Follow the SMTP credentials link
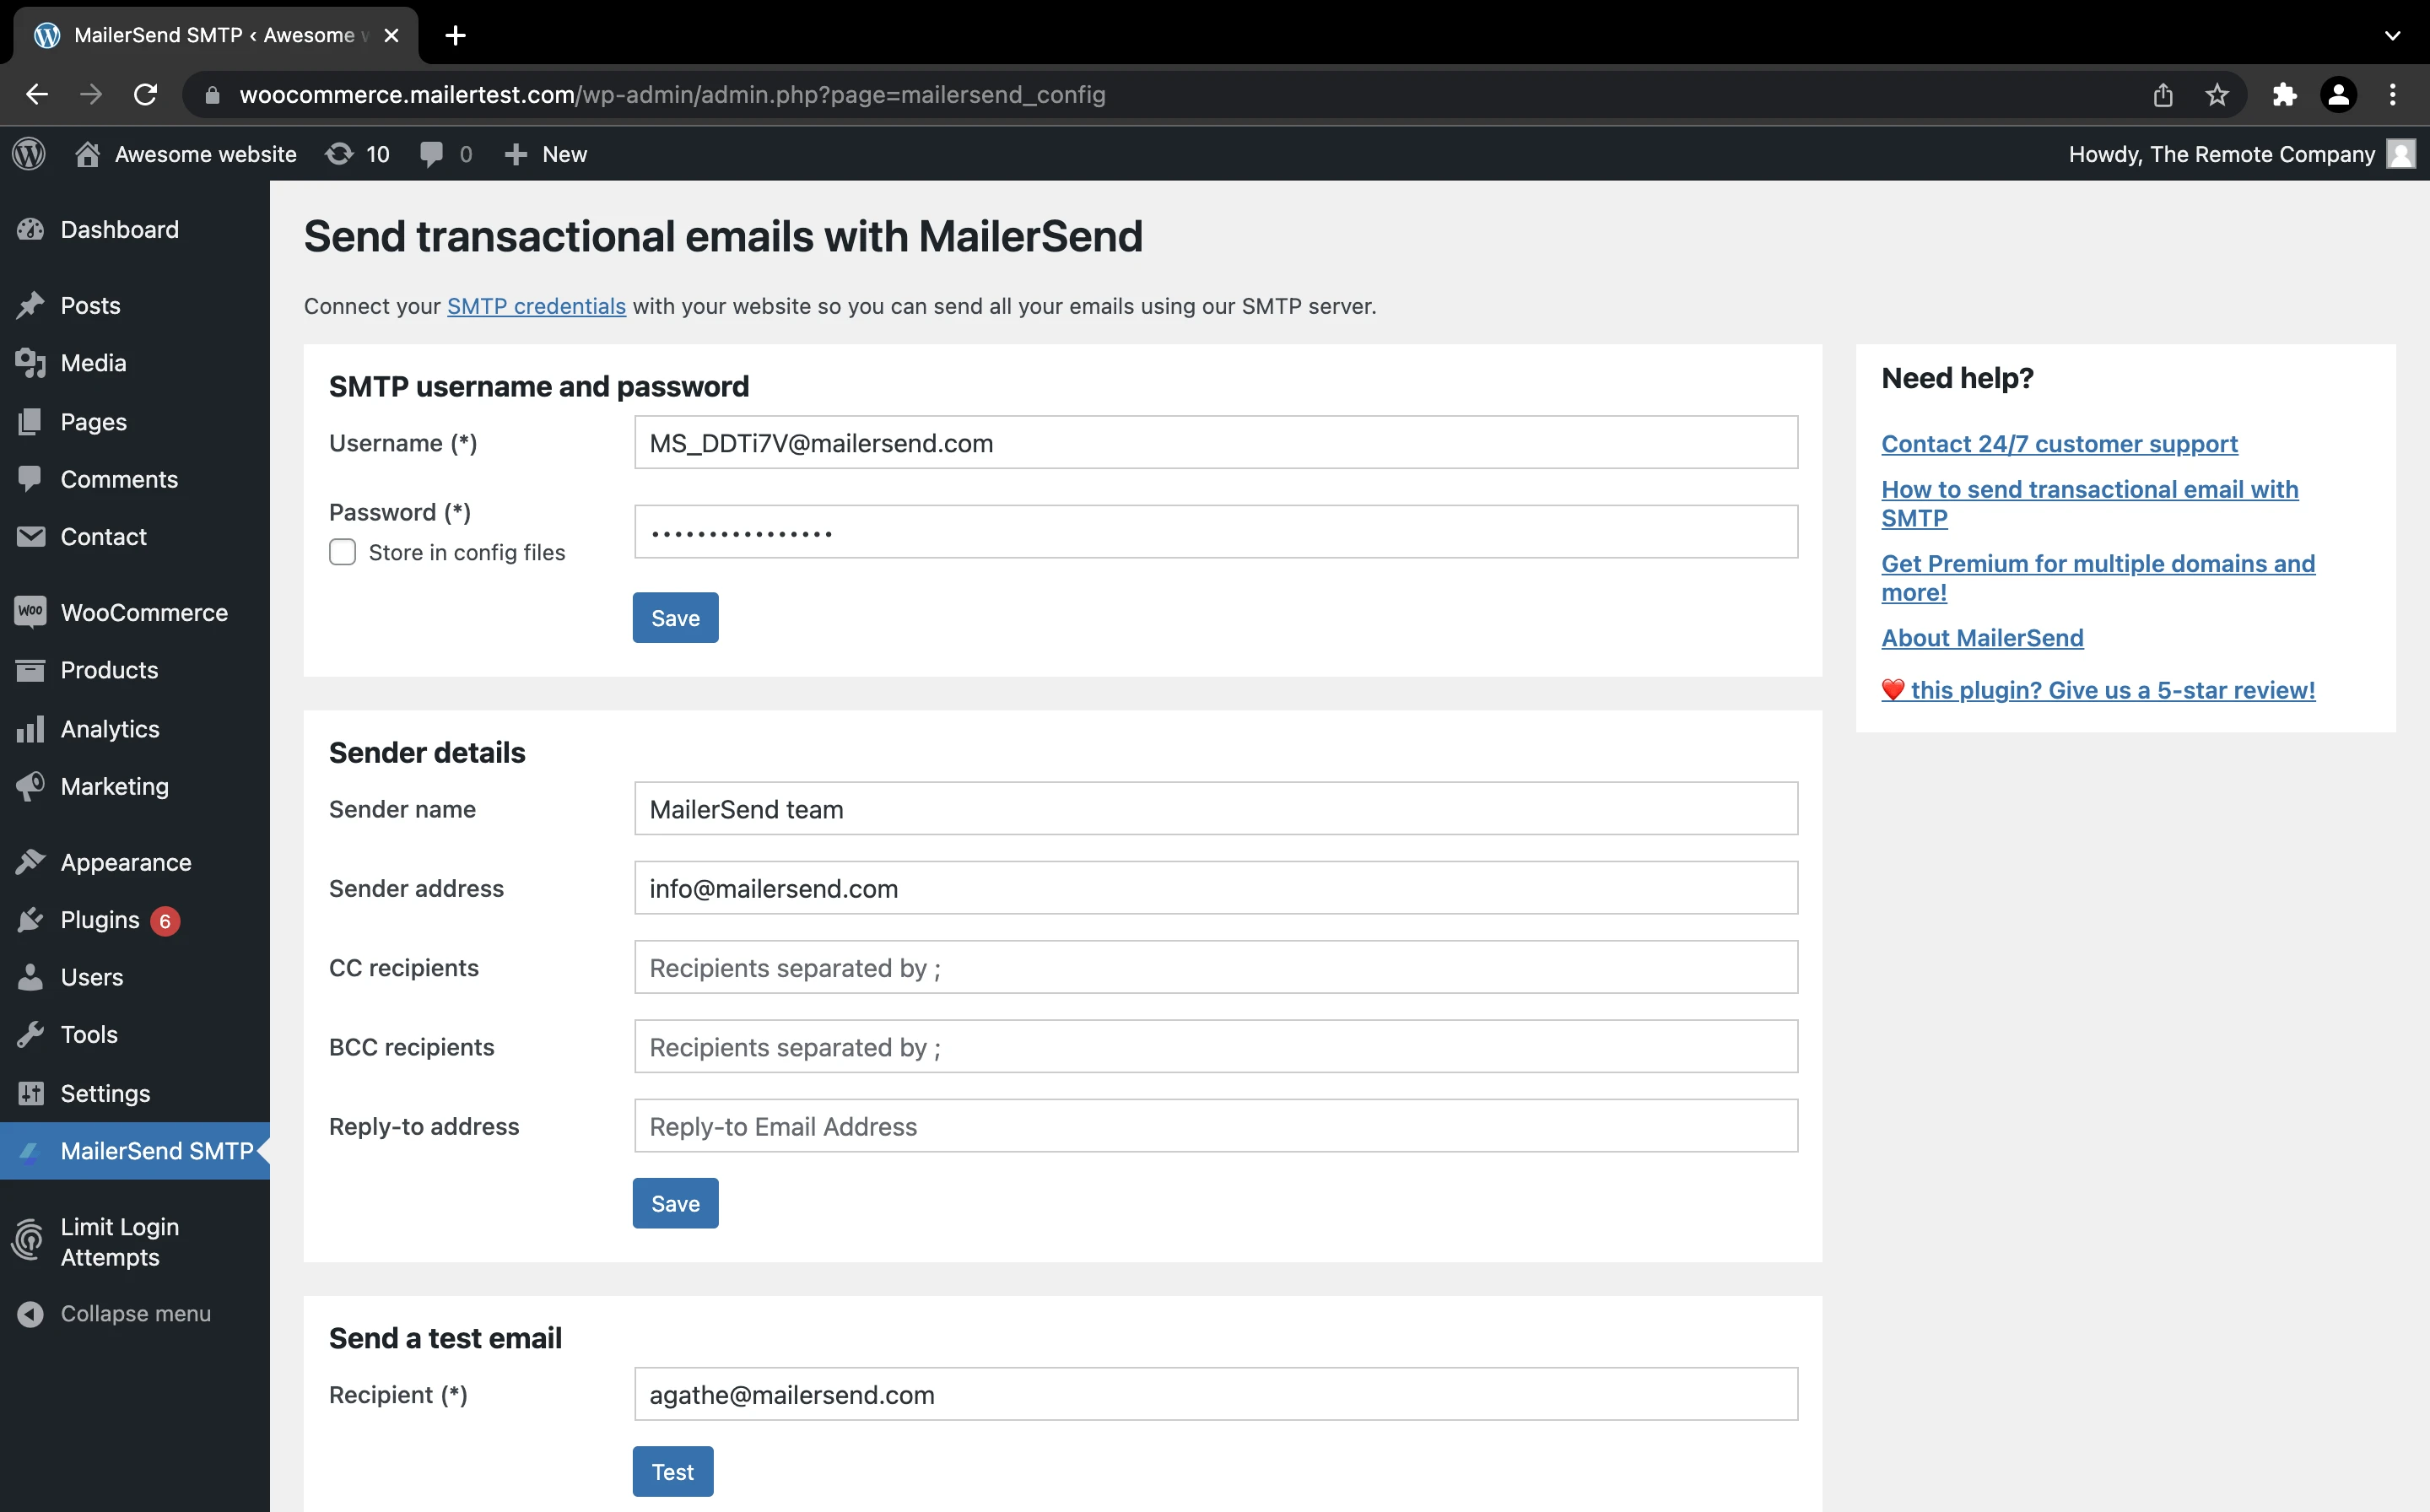 click(536, 306)
